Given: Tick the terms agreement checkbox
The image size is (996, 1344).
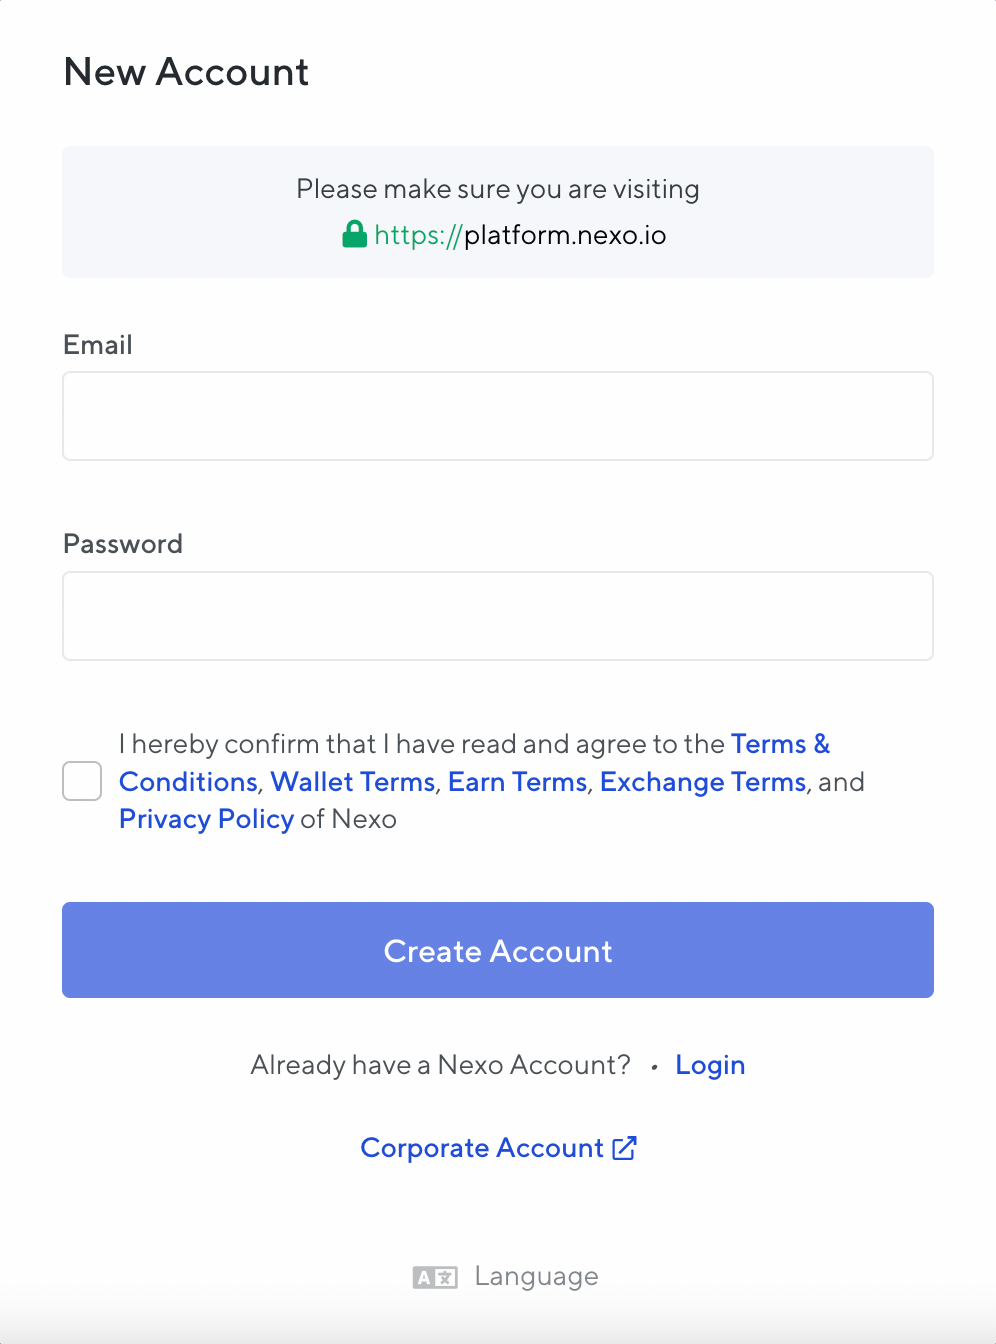Looking at the screenshot, I should point(82,781).
